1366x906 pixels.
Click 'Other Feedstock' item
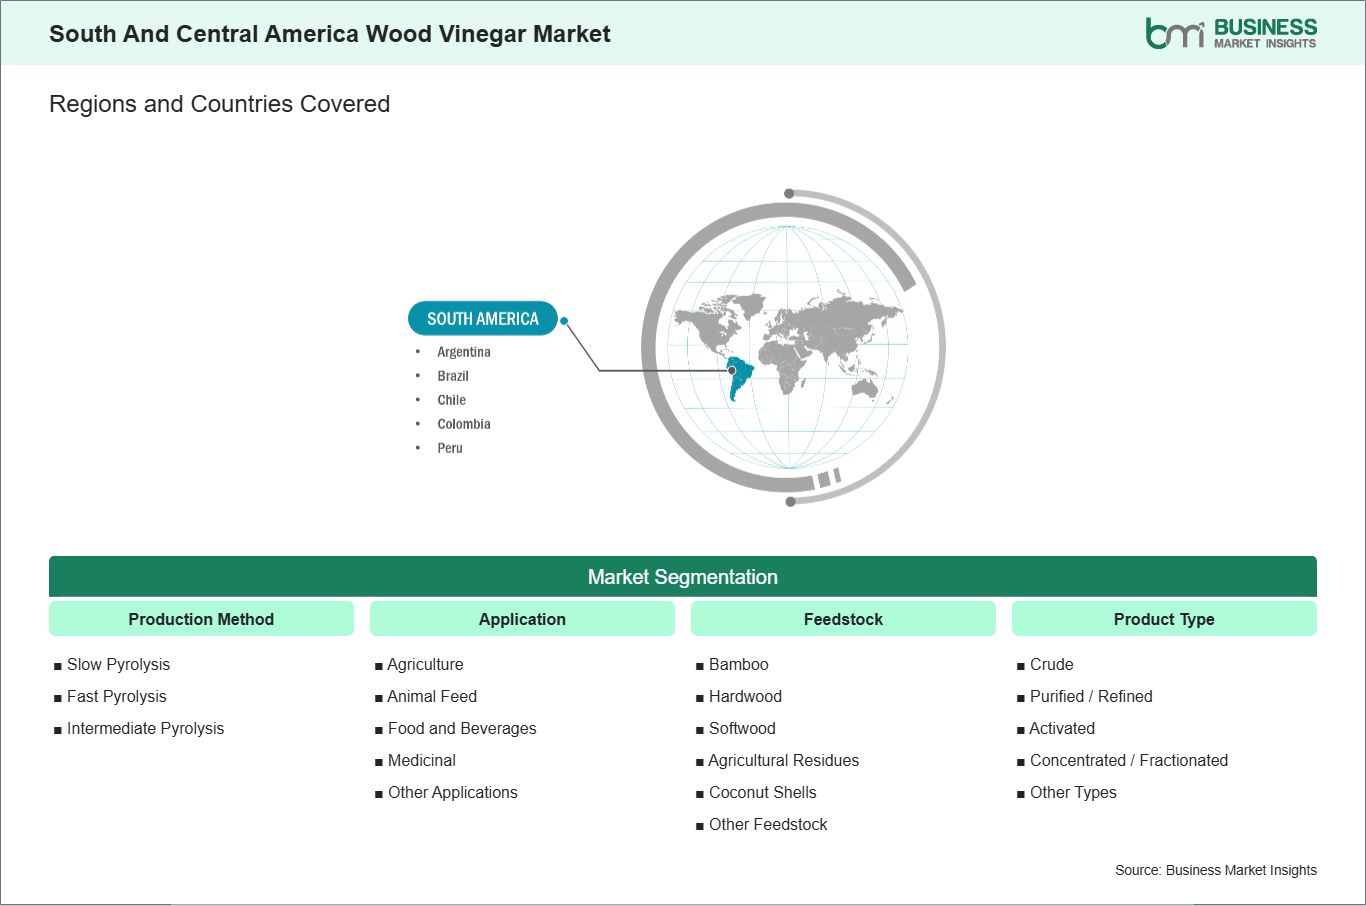(768, 824)
